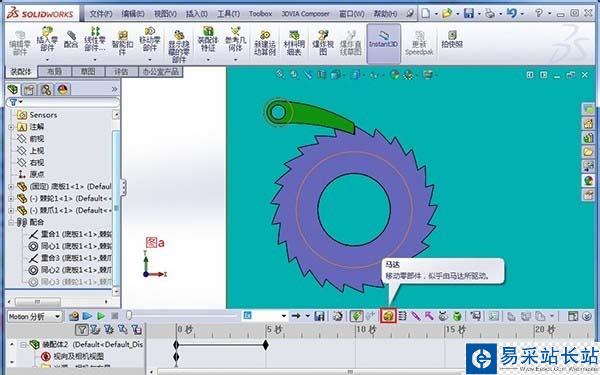Screen dimensions: 600x375
Task: Click New Motion Study (新建运动算例)
Action: click(265, 43)
